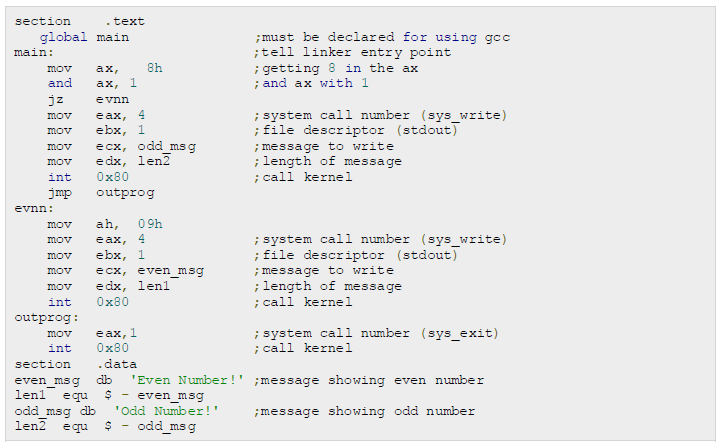Select the 'outprog:' label
Image resolution: width=720 pixels, height=445 pixels.
coord(43,317)
